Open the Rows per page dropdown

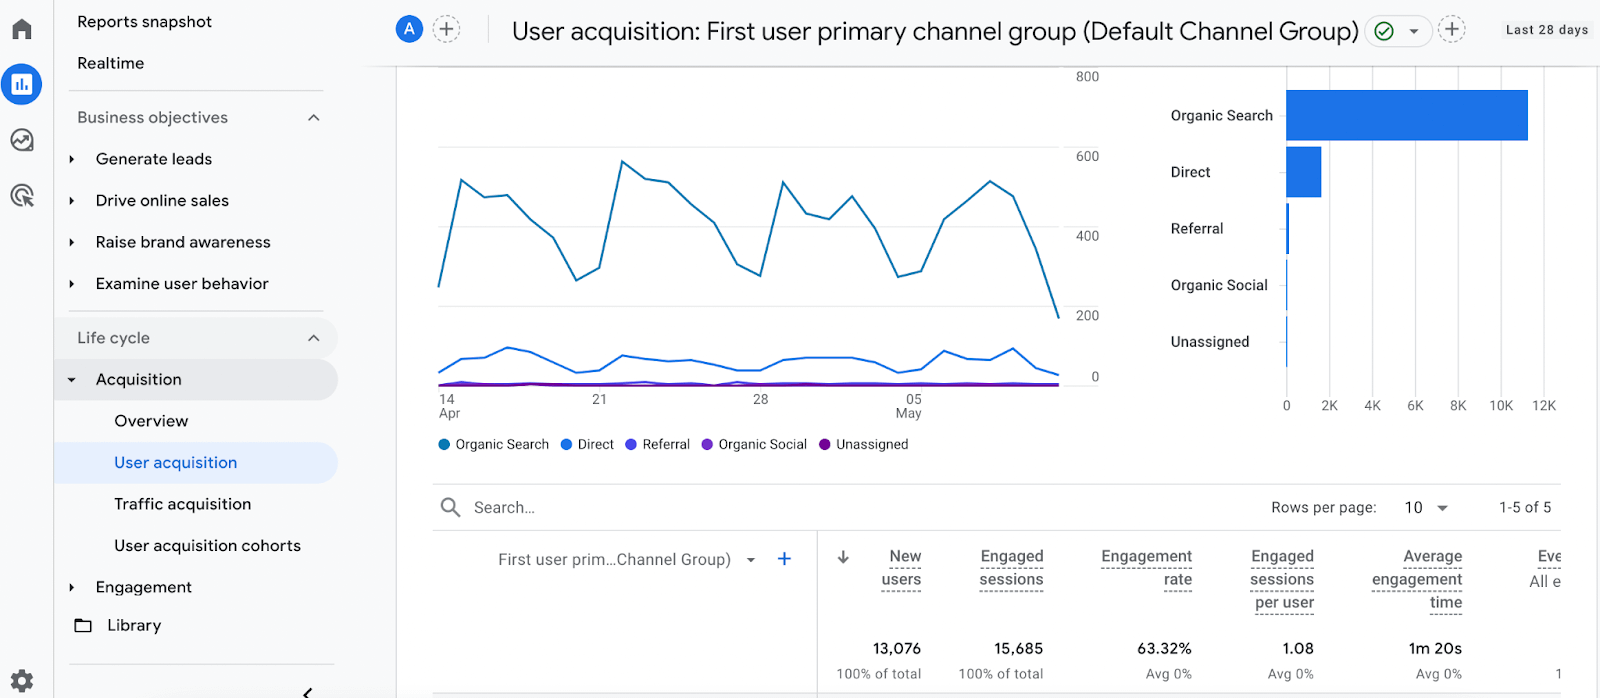1426,508
